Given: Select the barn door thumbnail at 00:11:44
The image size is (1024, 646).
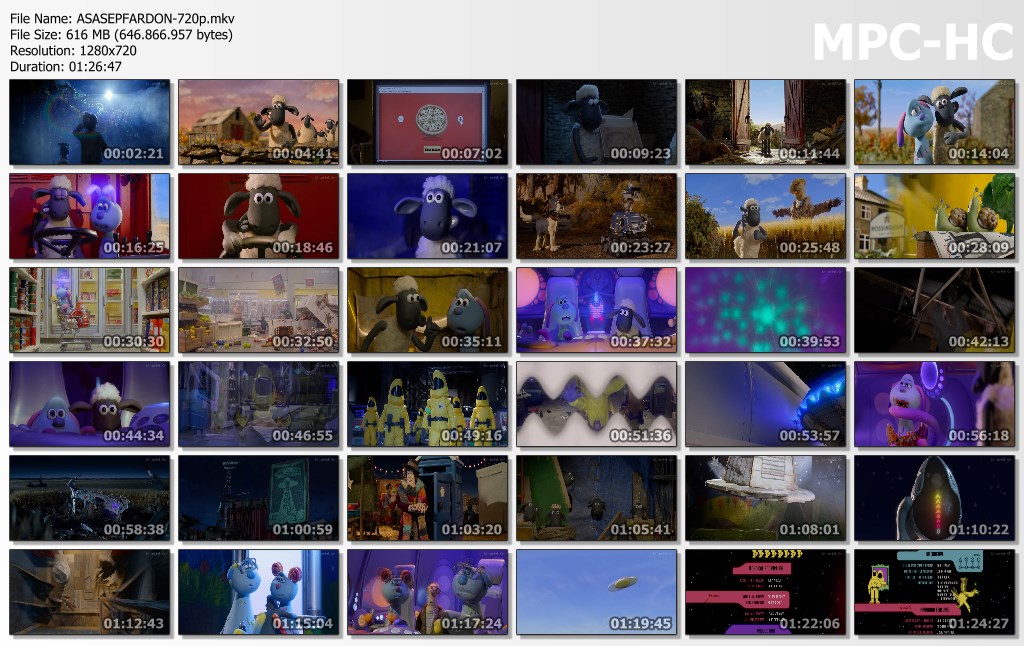Looking at the screenshot, I should coord(765,122).
